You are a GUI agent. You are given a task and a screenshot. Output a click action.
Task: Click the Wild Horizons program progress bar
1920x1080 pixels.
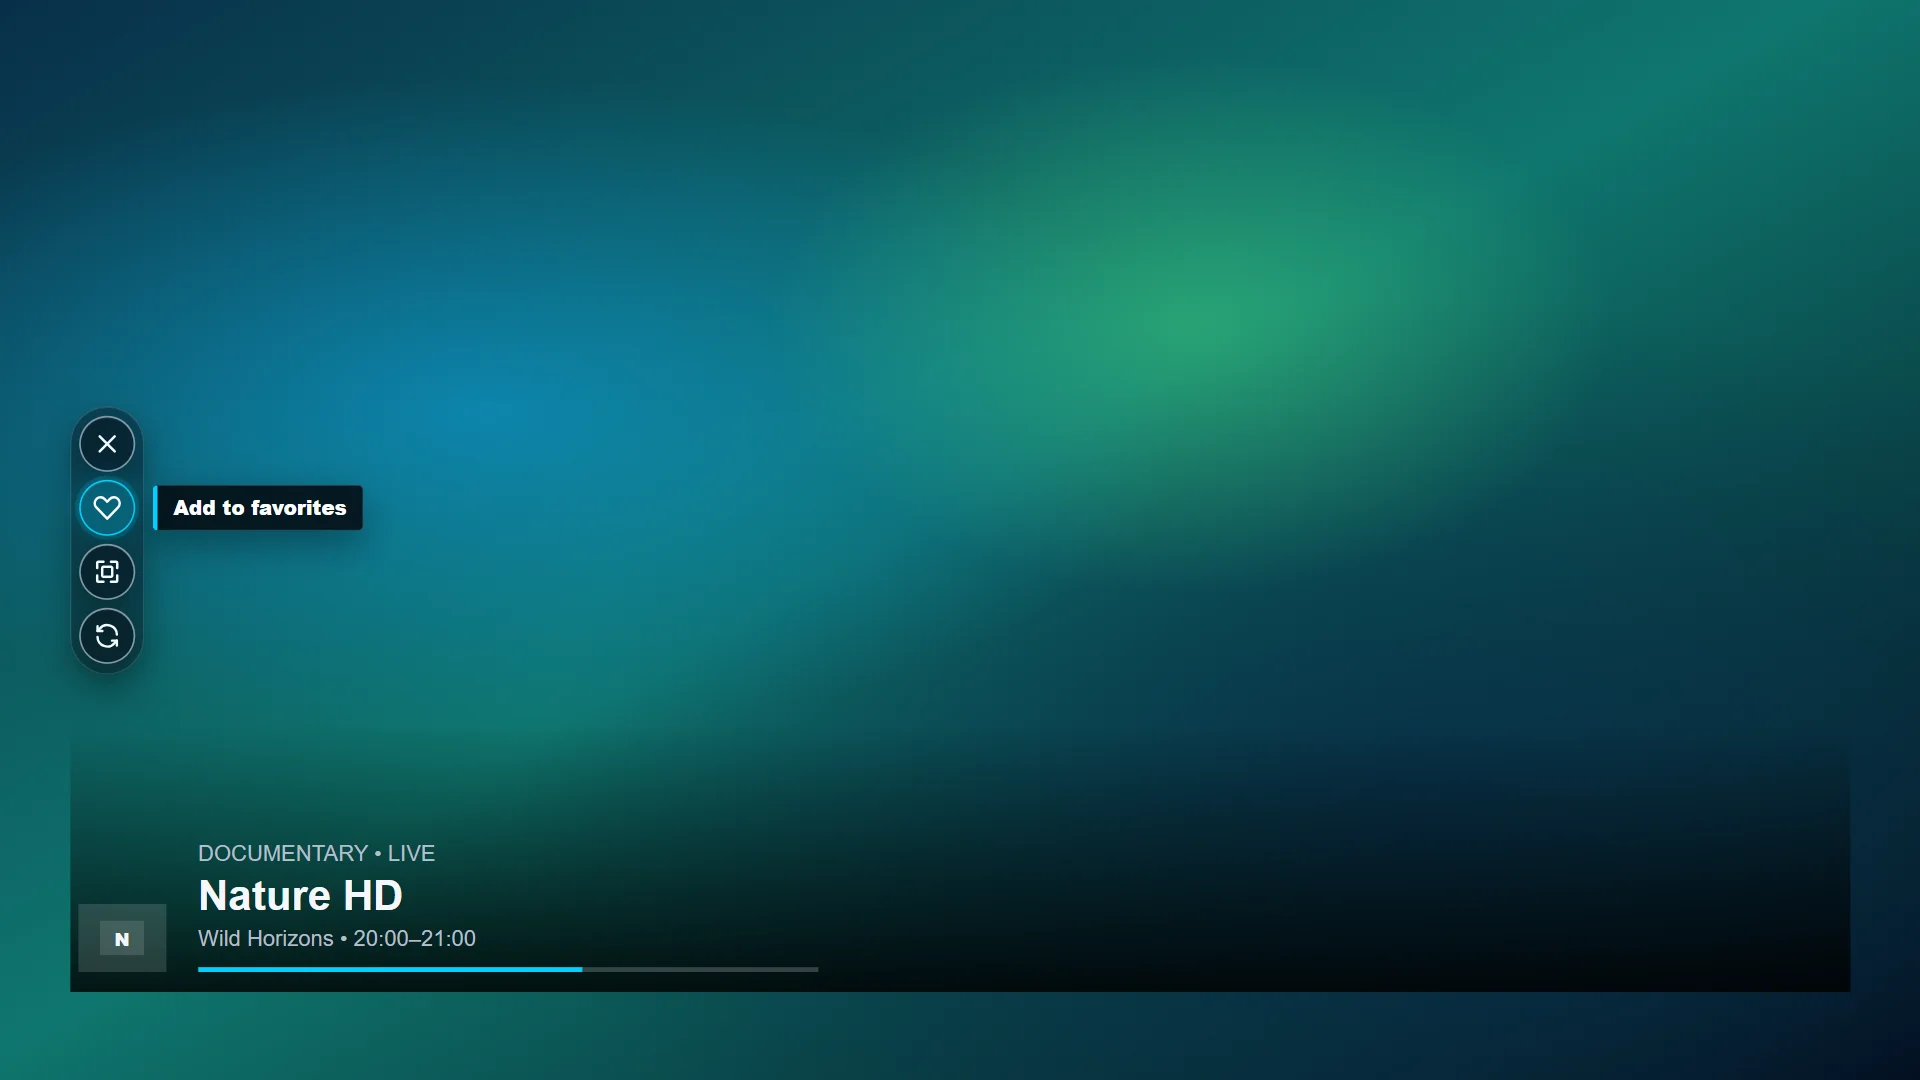point(508,969)
